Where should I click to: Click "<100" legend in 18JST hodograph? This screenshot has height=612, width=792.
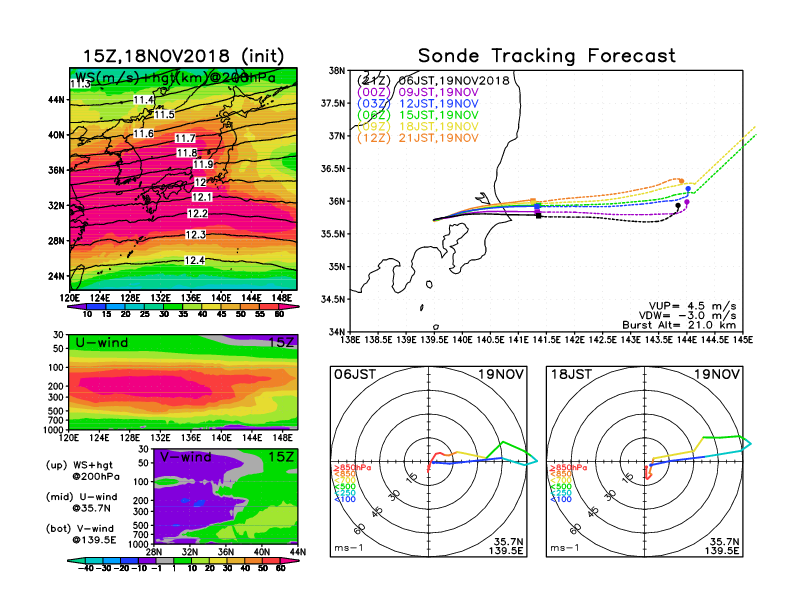560,500
